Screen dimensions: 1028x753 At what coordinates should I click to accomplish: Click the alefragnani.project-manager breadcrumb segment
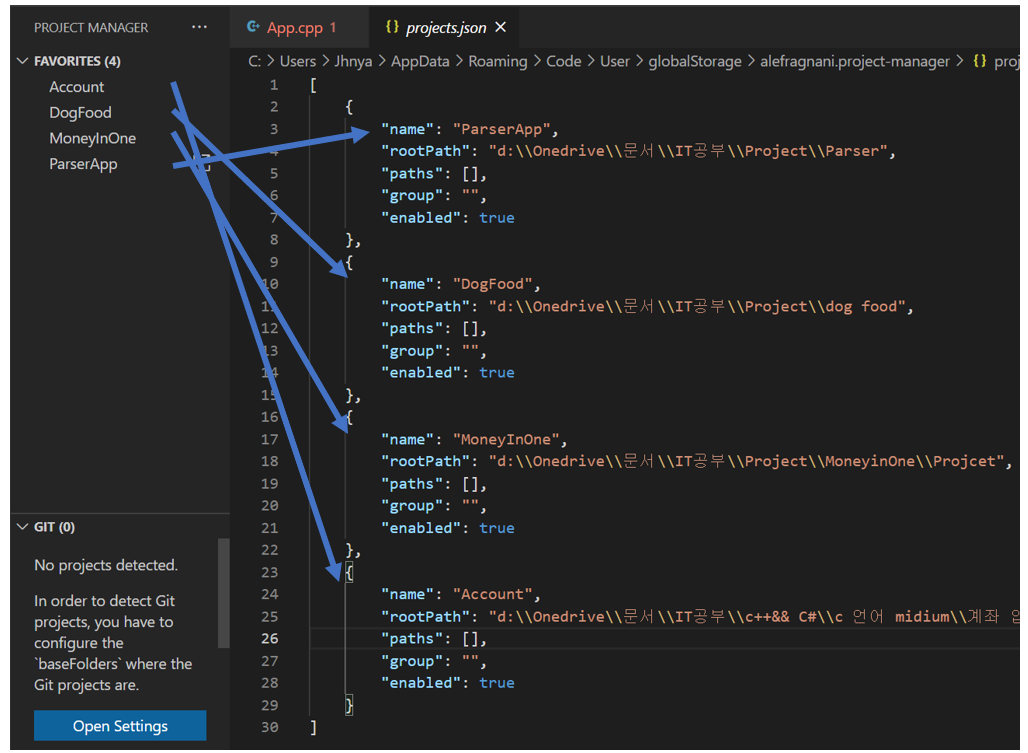[854, 61]
